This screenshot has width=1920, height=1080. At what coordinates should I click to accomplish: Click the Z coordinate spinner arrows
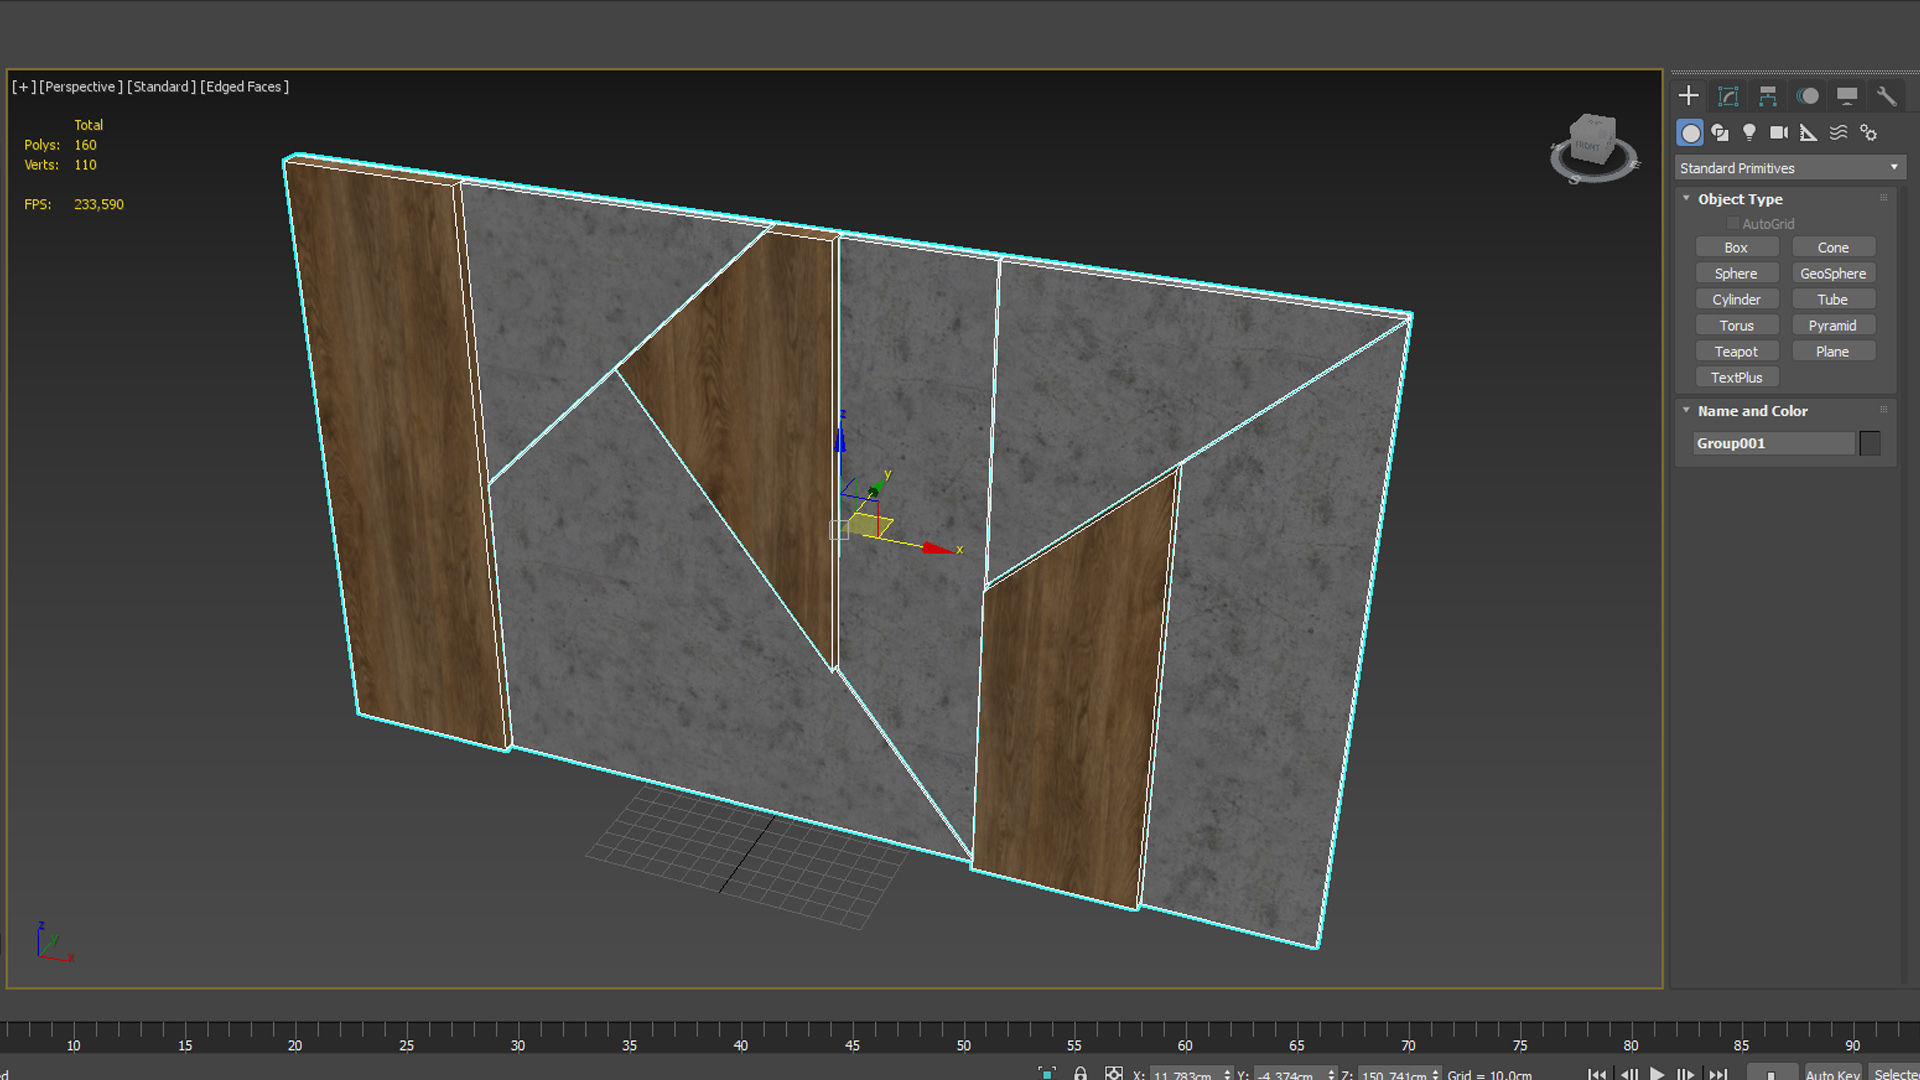[x=1436, y=1075]
